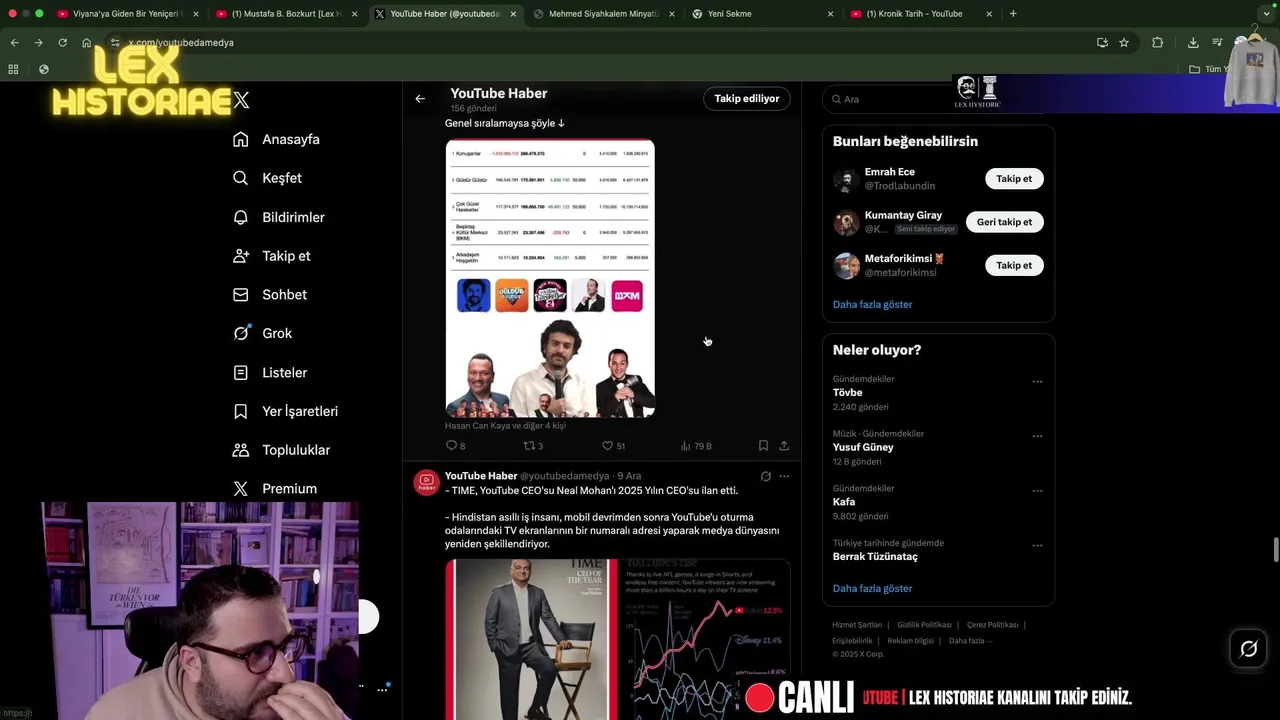
Task: Bookmark the ranking table post
Action: pos(763,445)
